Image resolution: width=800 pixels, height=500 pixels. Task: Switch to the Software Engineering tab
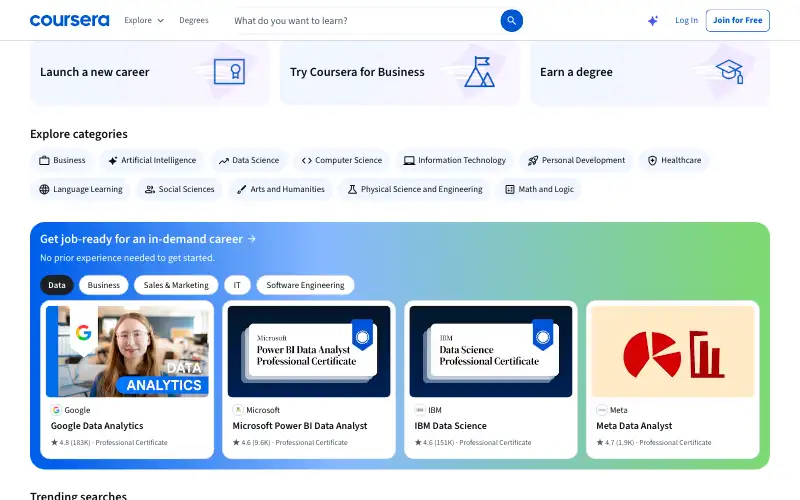(x=305, y=285)
